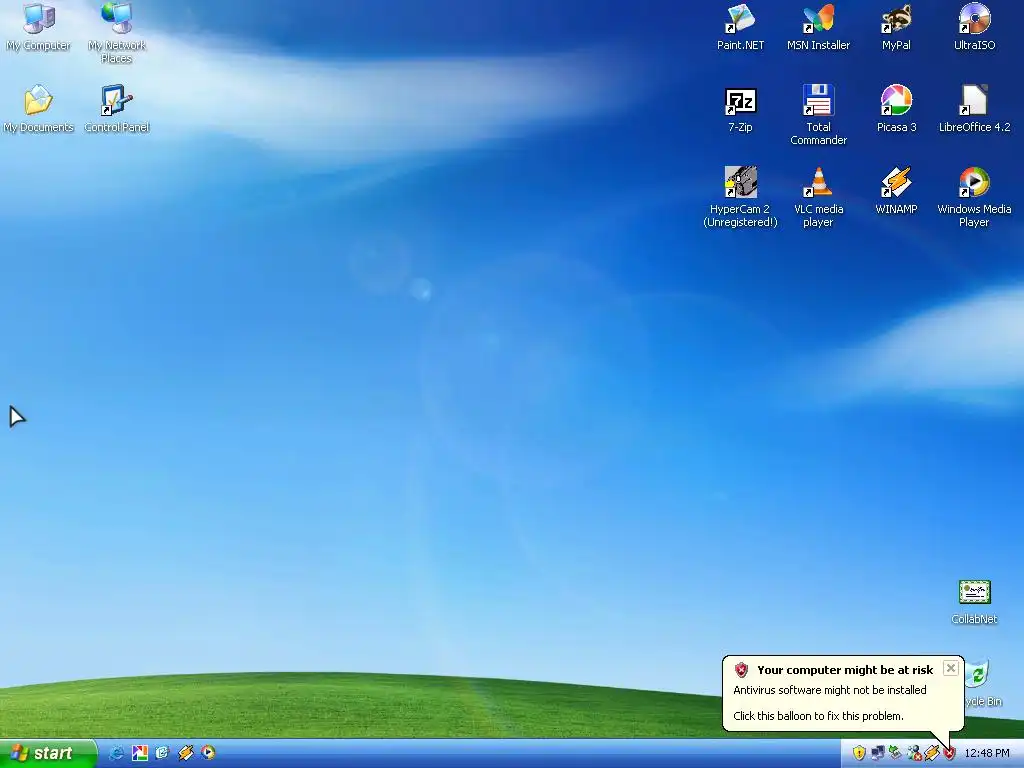Select the MyPal browser shortcut

pyautogui.click(x=896, y=27)
